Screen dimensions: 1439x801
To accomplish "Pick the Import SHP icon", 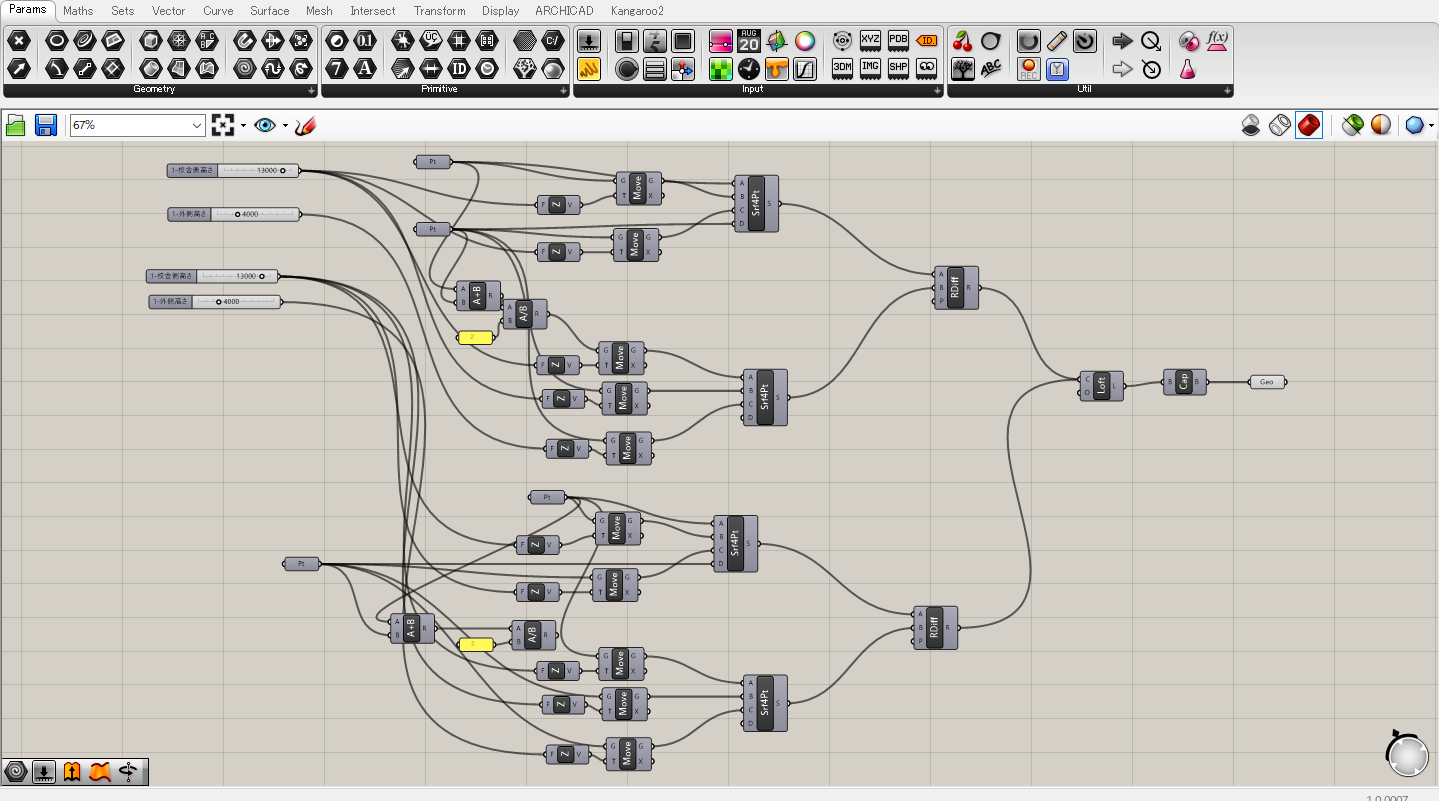I will (x=899, y=69).
